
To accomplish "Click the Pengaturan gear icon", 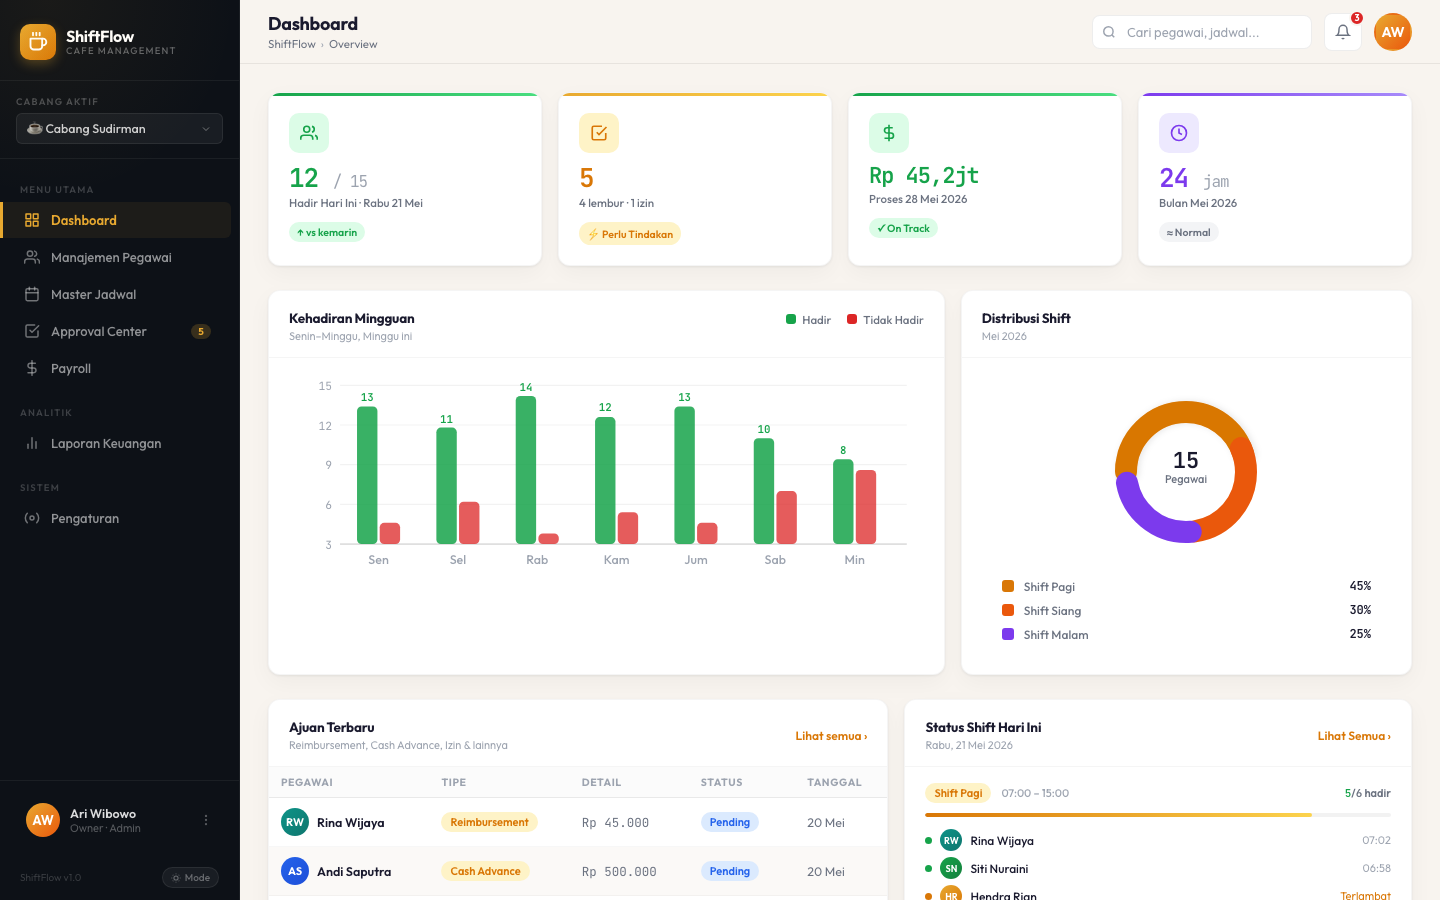I will pos(32,518).
